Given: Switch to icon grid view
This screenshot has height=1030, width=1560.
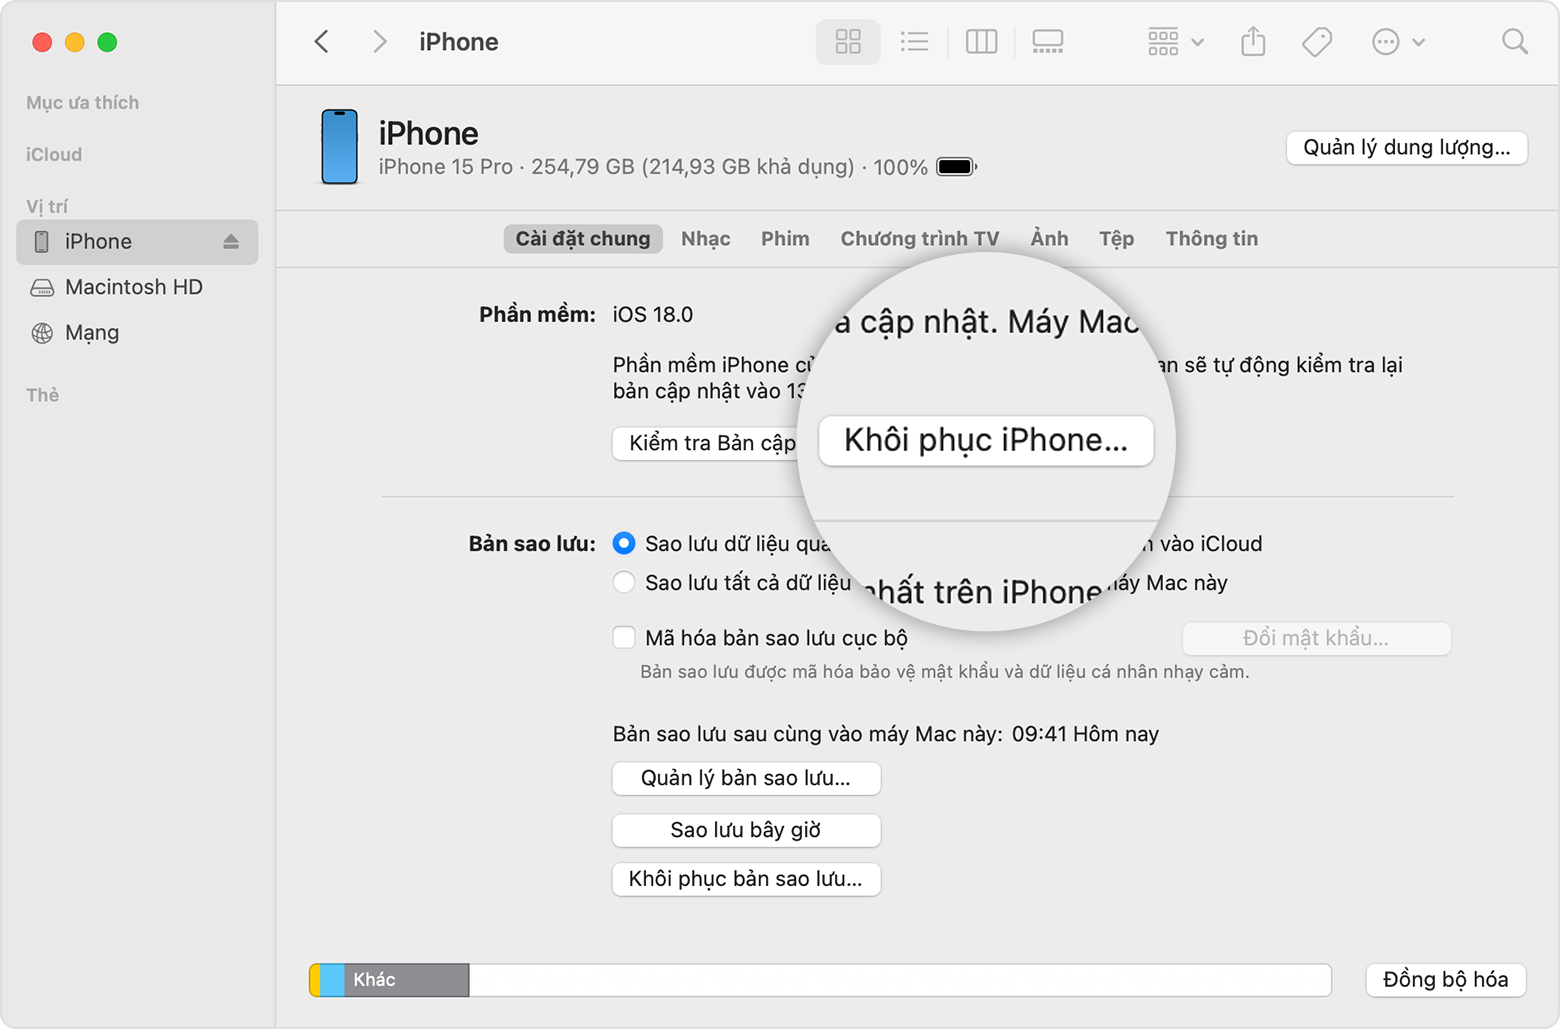Looking at the screenshot, I should (x=848, y=42).
